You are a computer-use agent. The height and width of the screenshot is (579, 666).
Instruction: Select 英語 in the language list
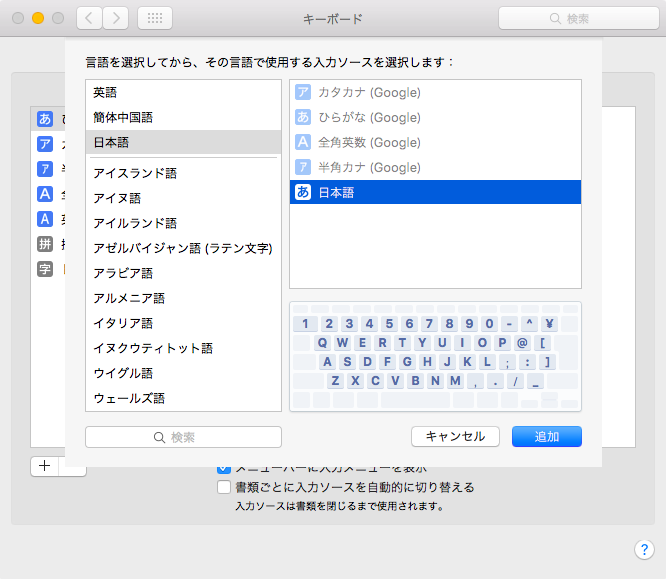(183, 92)
